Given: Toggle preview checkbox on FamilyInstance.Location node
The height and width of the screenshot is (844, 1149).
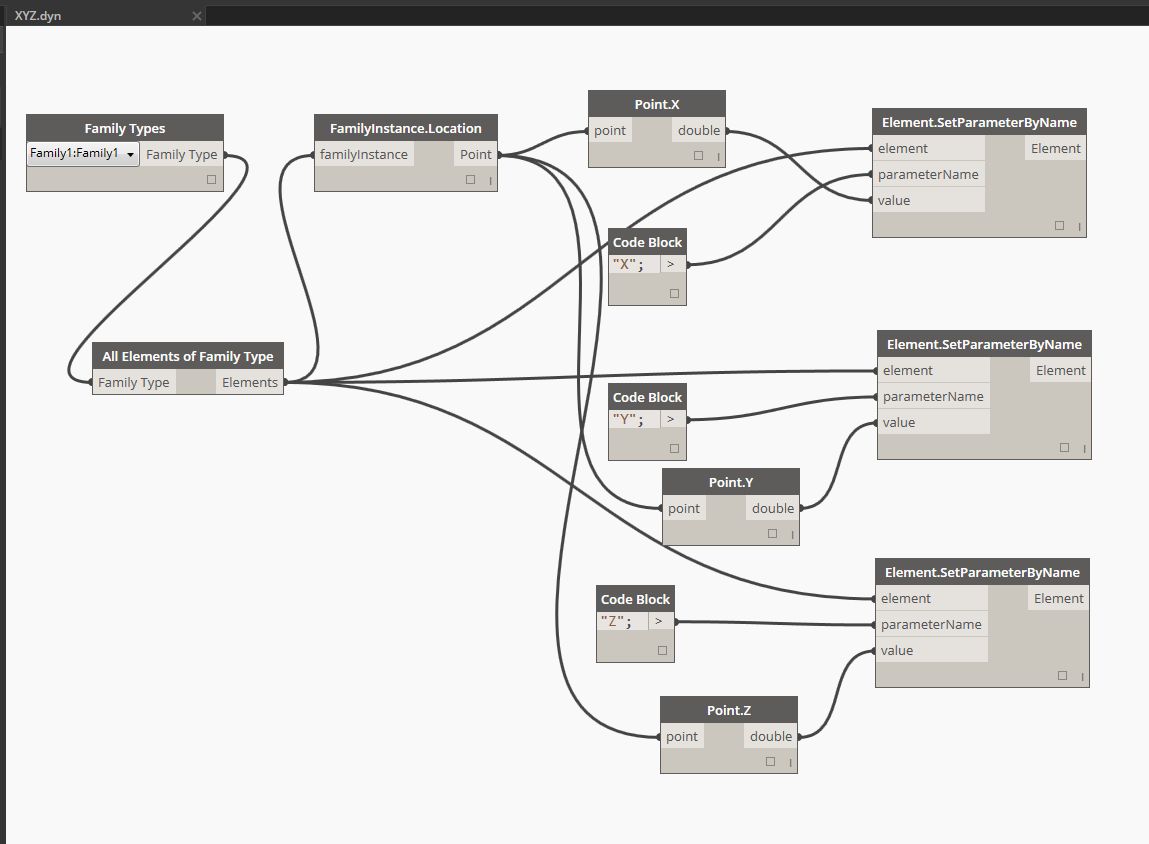Looking at the screenshot, I should pos(470,180).
